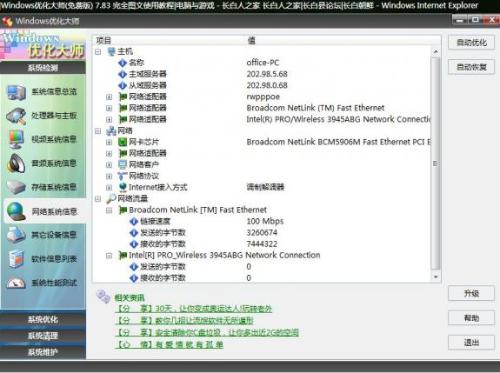
Task: Collapse the 网络 tree node
Action: [x=98, y=131]
